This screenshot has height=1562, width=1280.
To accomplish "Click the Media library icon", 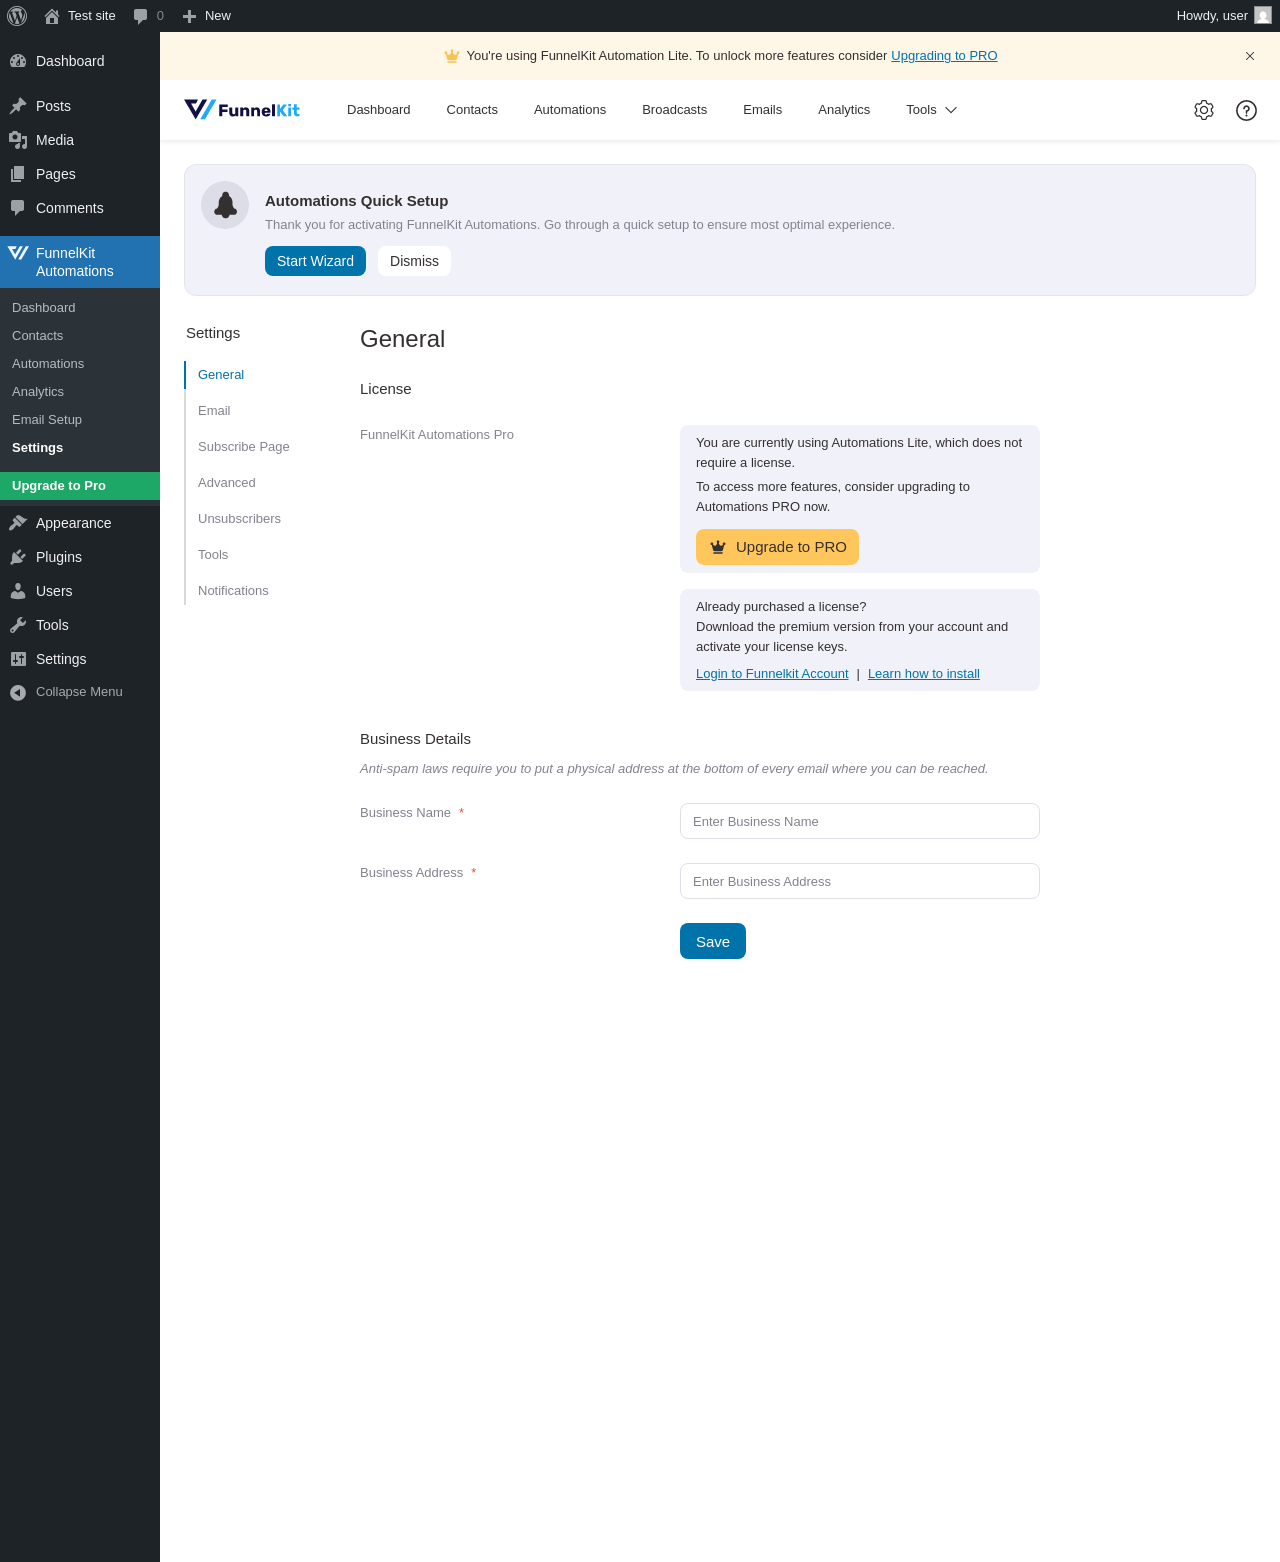I will point(18,140).
